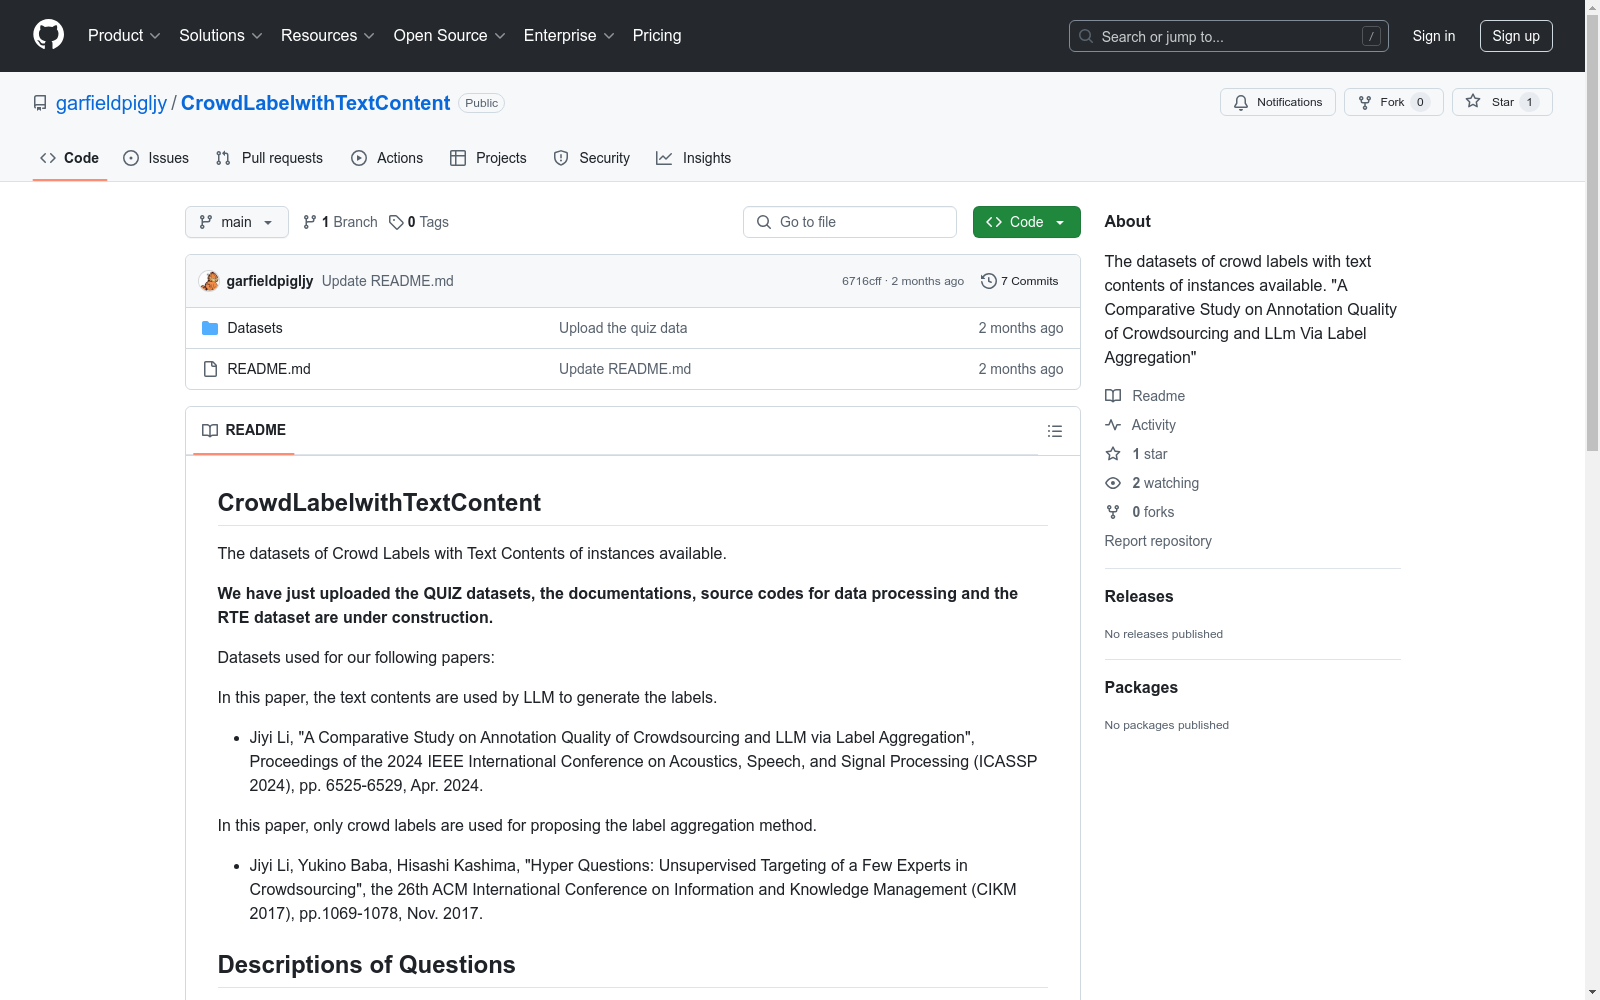Screen dimensions: 1600x1000
Task: Open the README.md file
Action: click(x=269, y=369)
